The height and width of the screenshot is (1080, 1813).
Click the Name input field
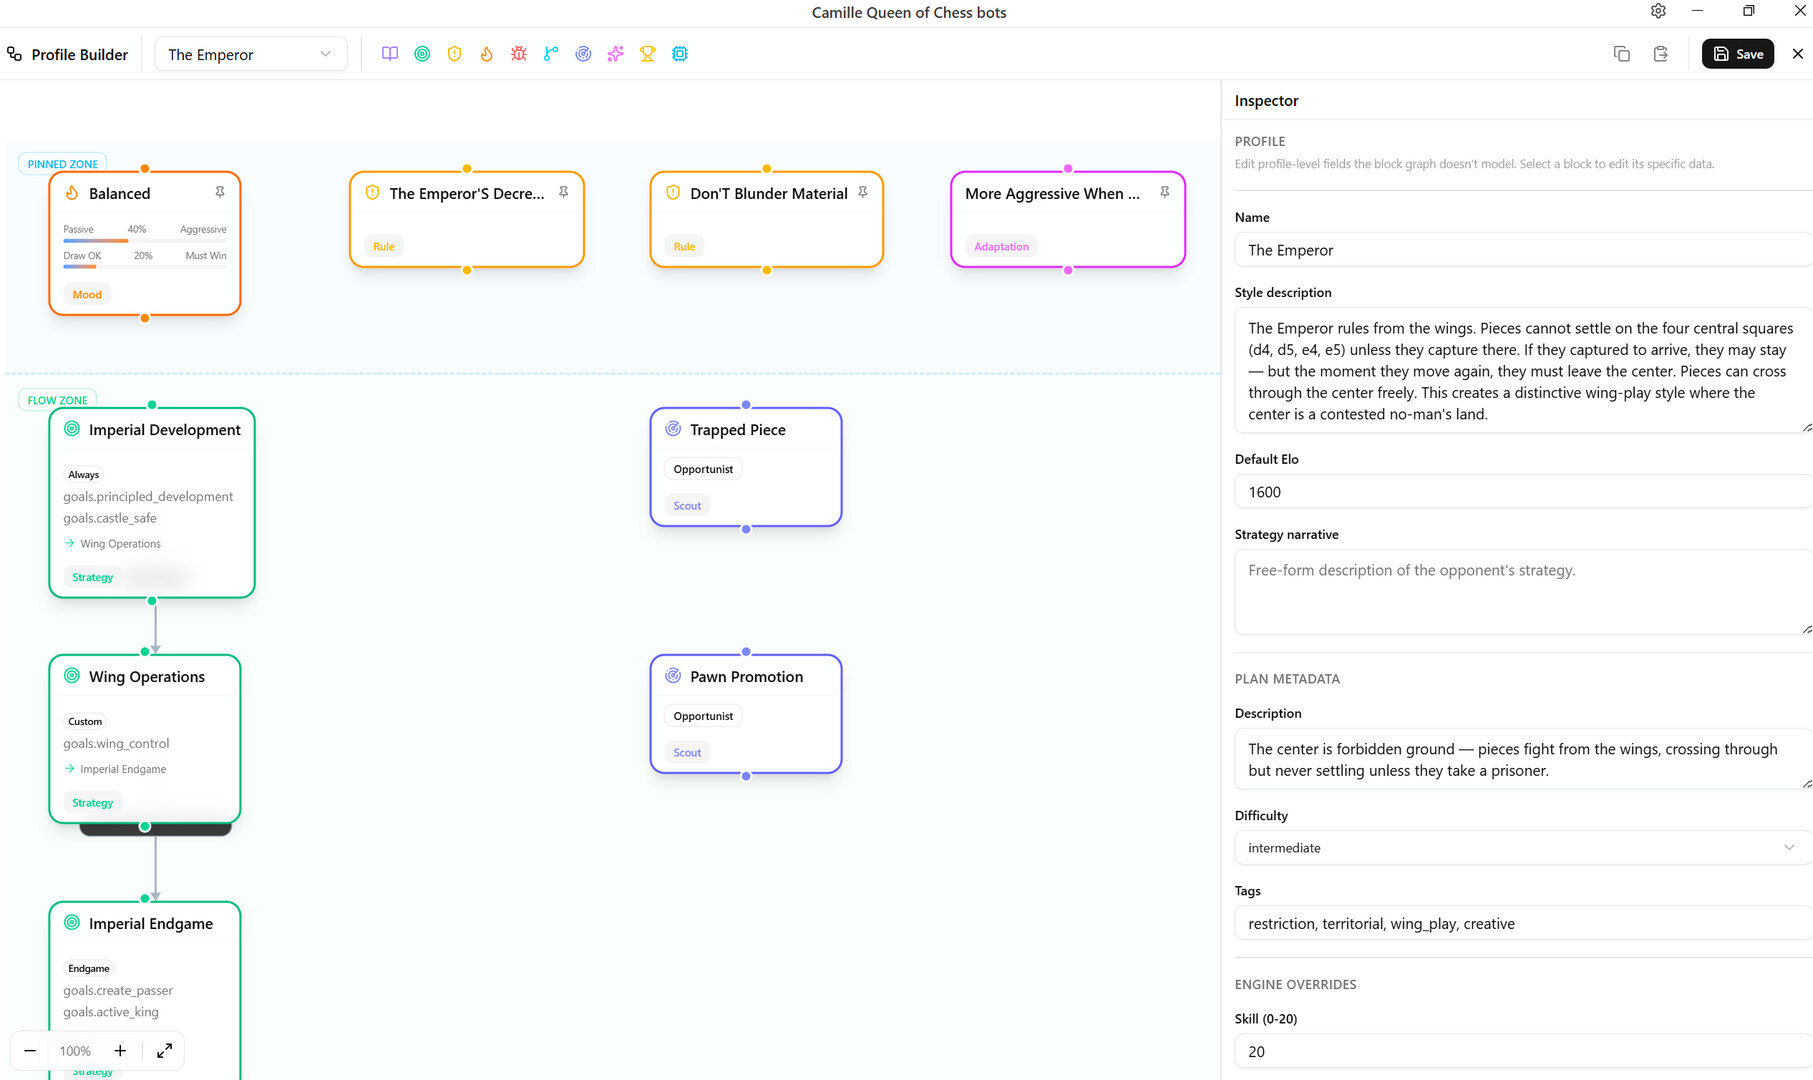(x=1523, y=250)
